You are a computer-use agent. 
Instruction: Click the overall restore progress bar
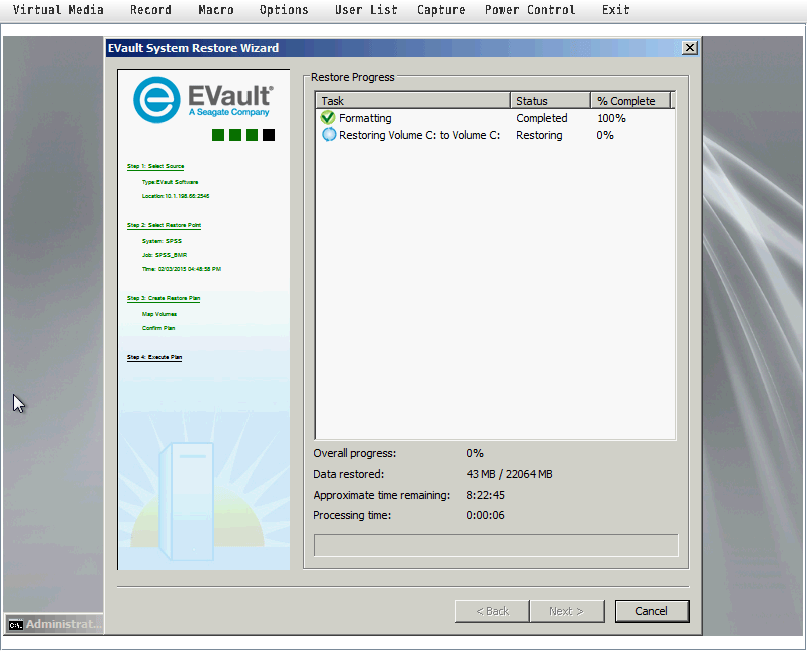click(x=496, y=546)
